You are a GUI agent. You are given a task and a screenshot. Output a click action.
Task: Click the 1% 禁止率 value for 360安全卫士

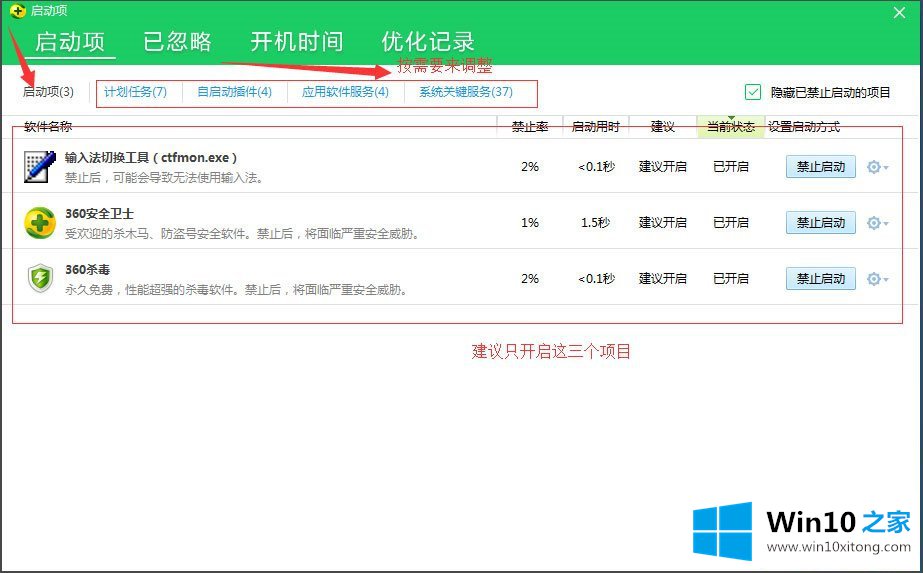(530, 223)
